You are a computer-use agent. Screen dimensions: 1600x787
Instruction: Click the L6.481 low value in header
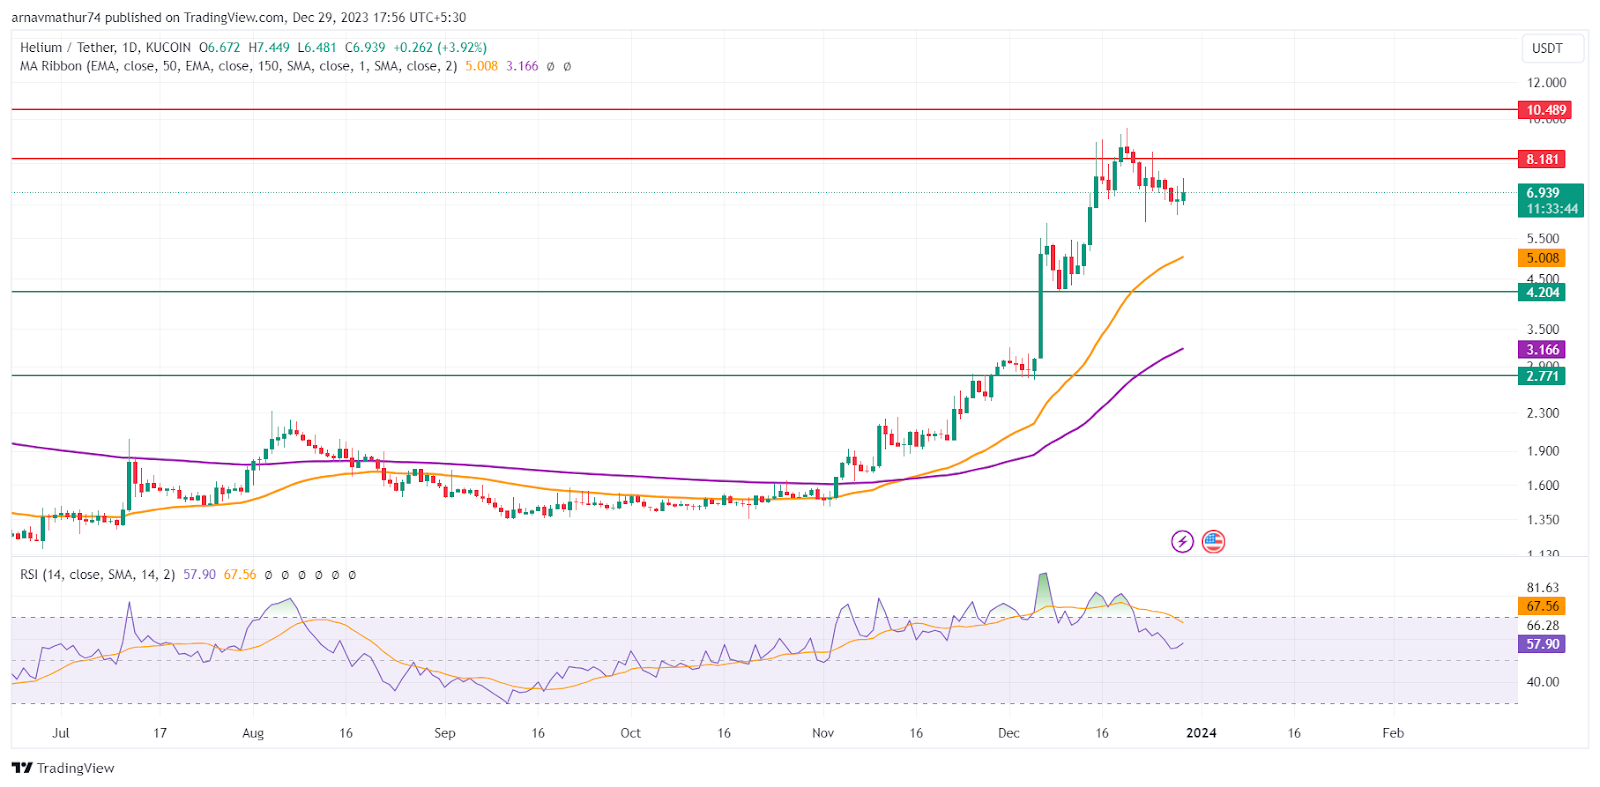tap(317, 47)
